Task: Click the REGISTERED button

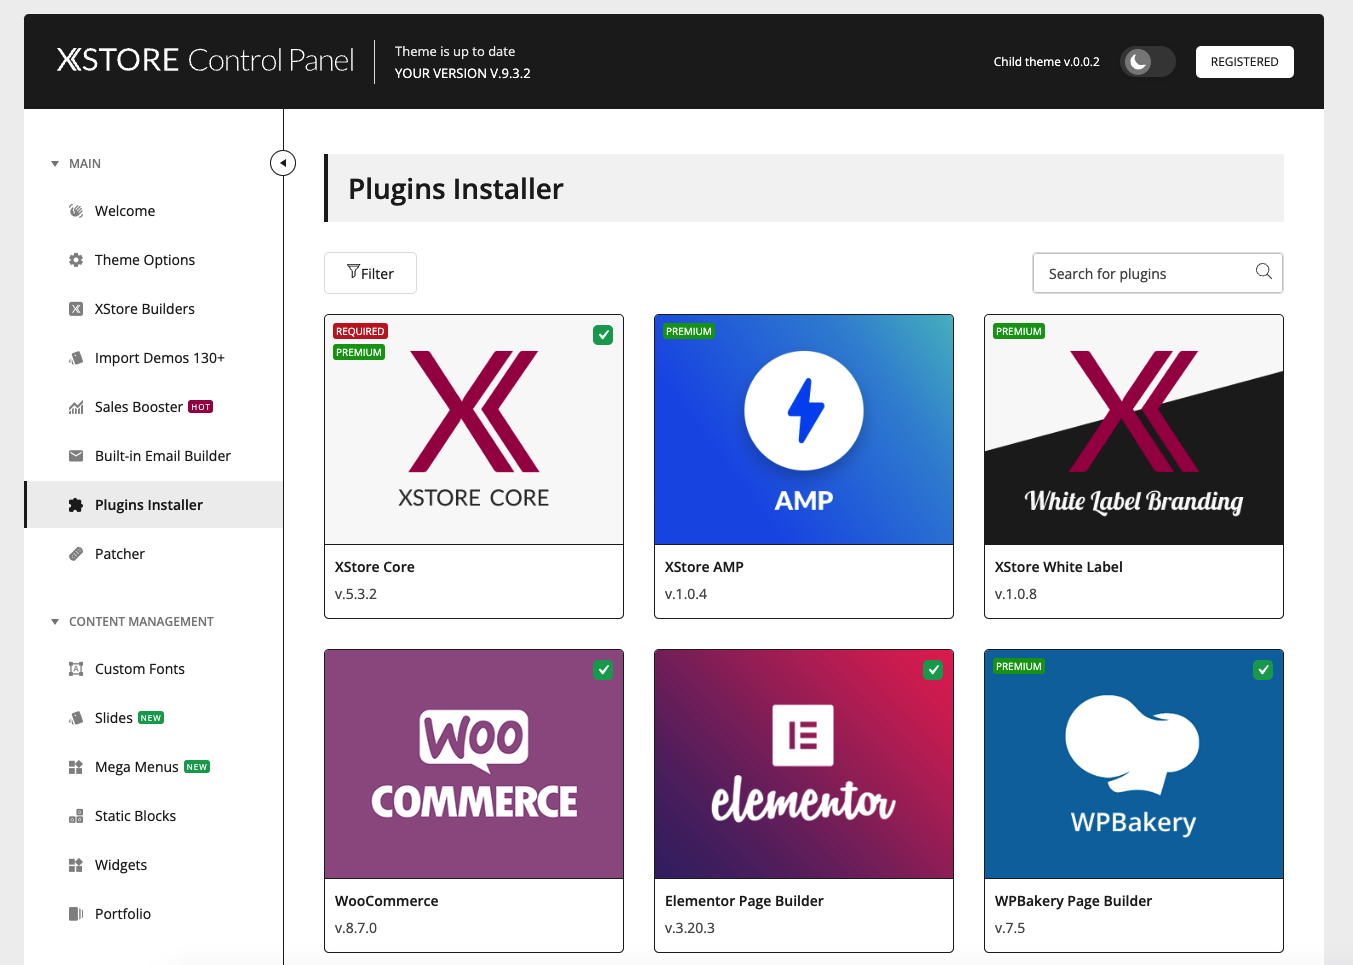Action: coord(1244,62)
